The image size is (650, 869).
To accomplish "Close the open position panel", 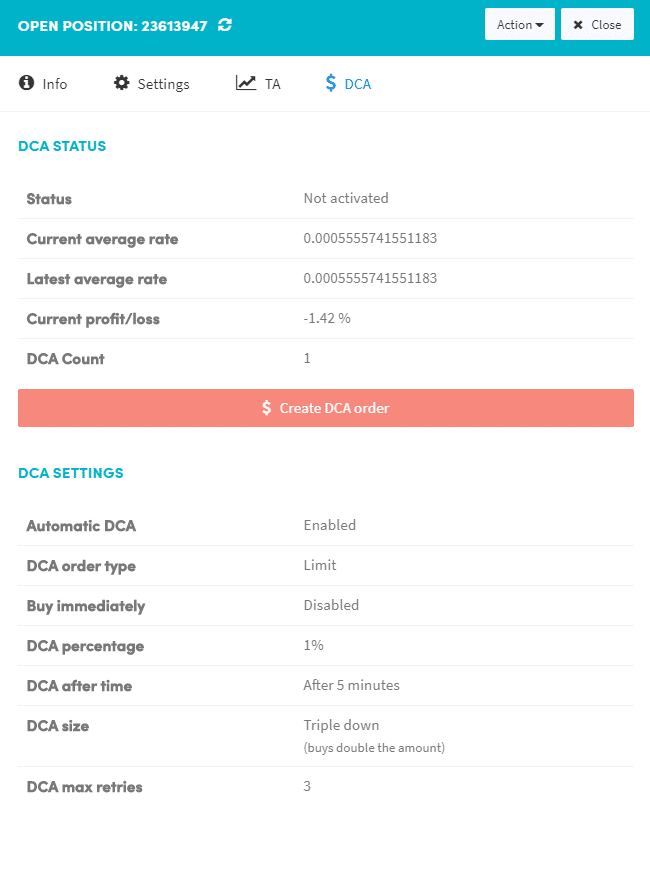I will [597, 24].
